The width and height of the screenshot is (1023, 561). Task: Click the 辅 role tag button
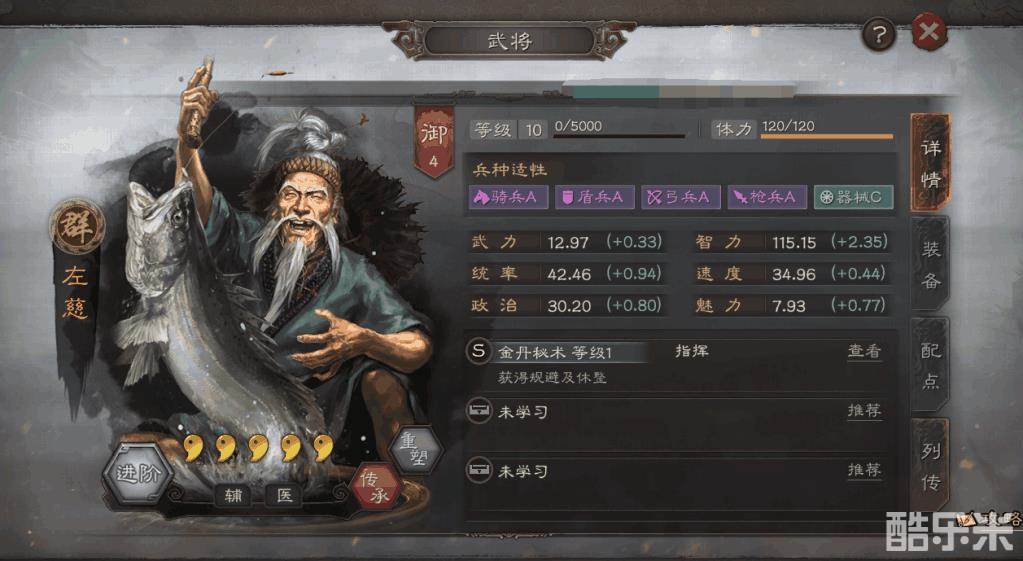click(x=234, y=496)
